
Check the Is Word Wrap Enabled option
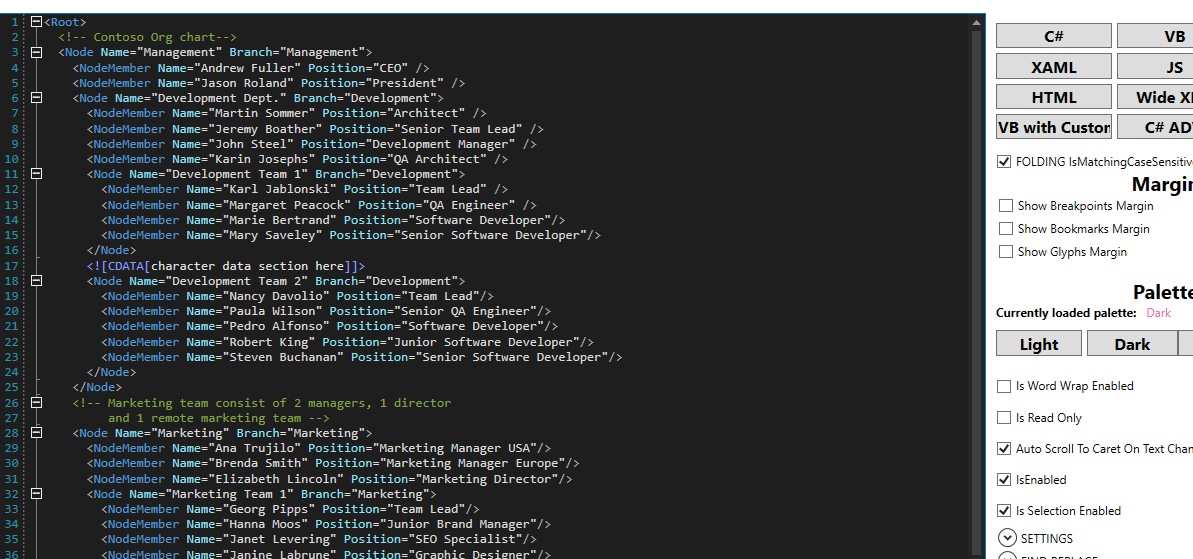(1004, 386)
